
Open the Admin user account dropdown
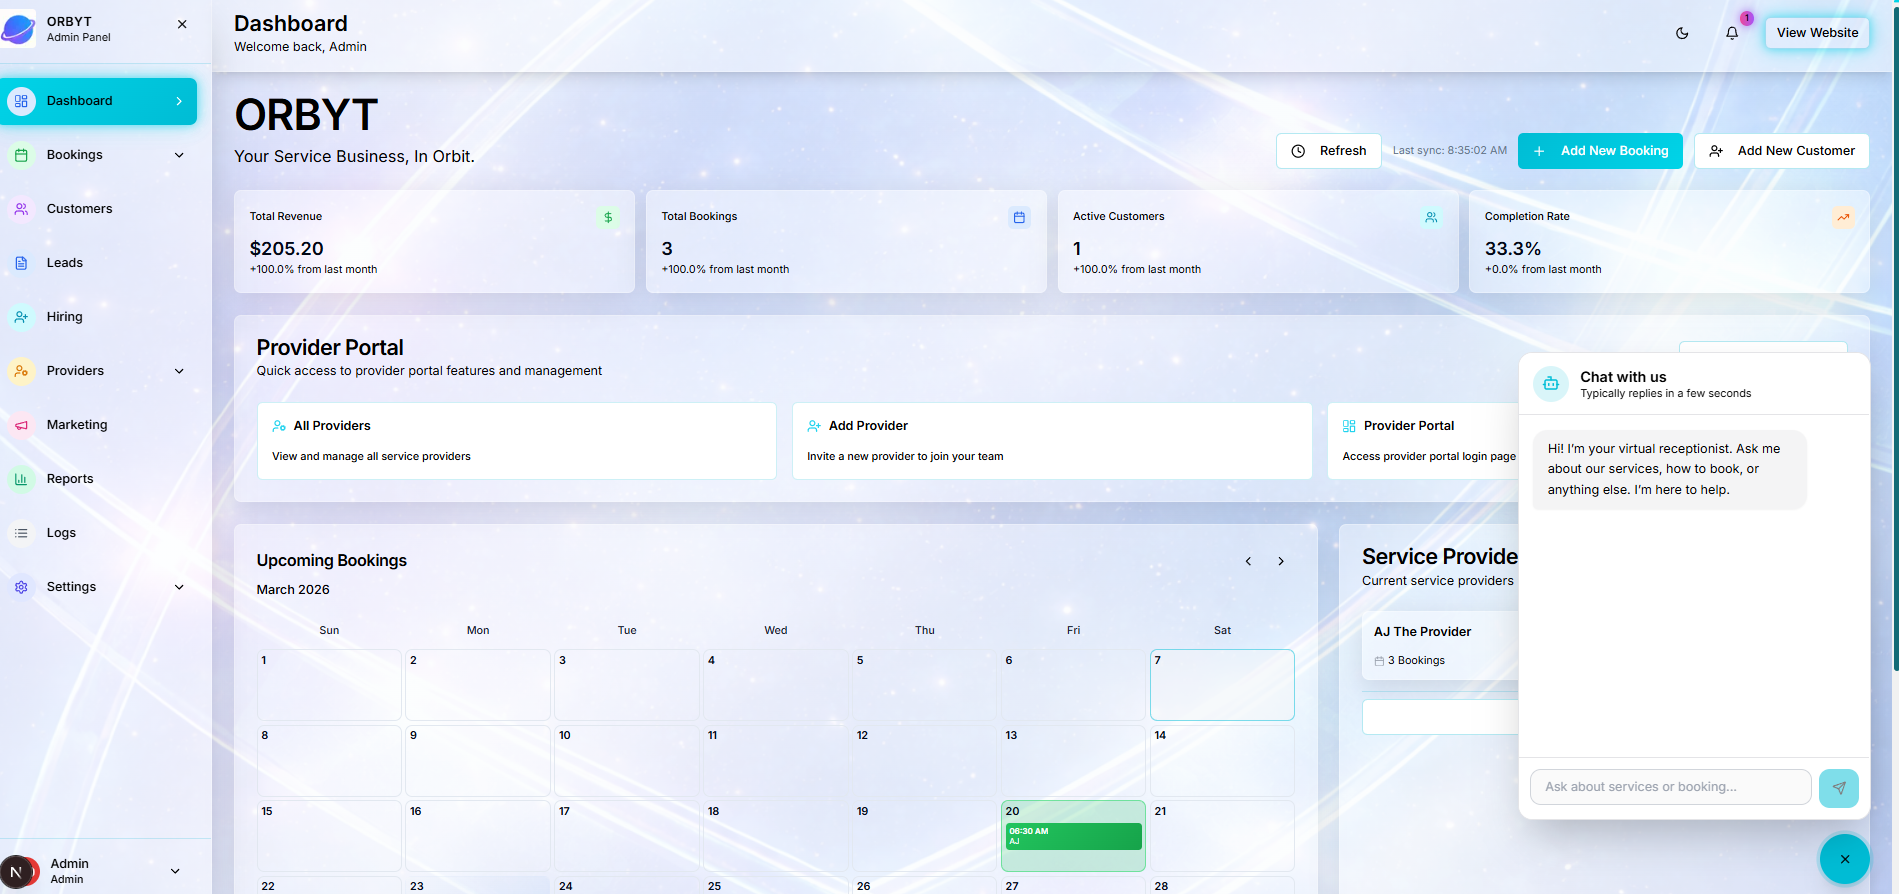[175, 871]
